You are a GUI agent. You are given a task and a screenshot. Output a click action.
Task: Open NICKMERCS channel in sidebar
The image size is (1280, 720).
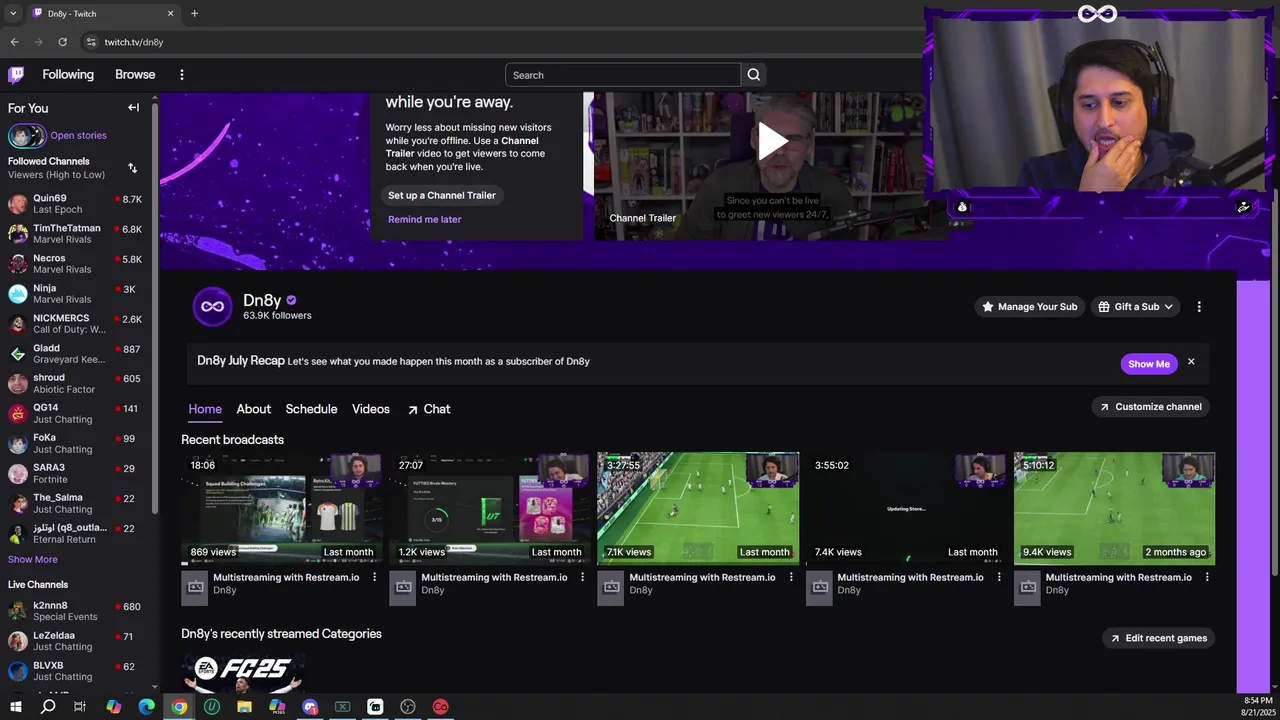(75, 324)
